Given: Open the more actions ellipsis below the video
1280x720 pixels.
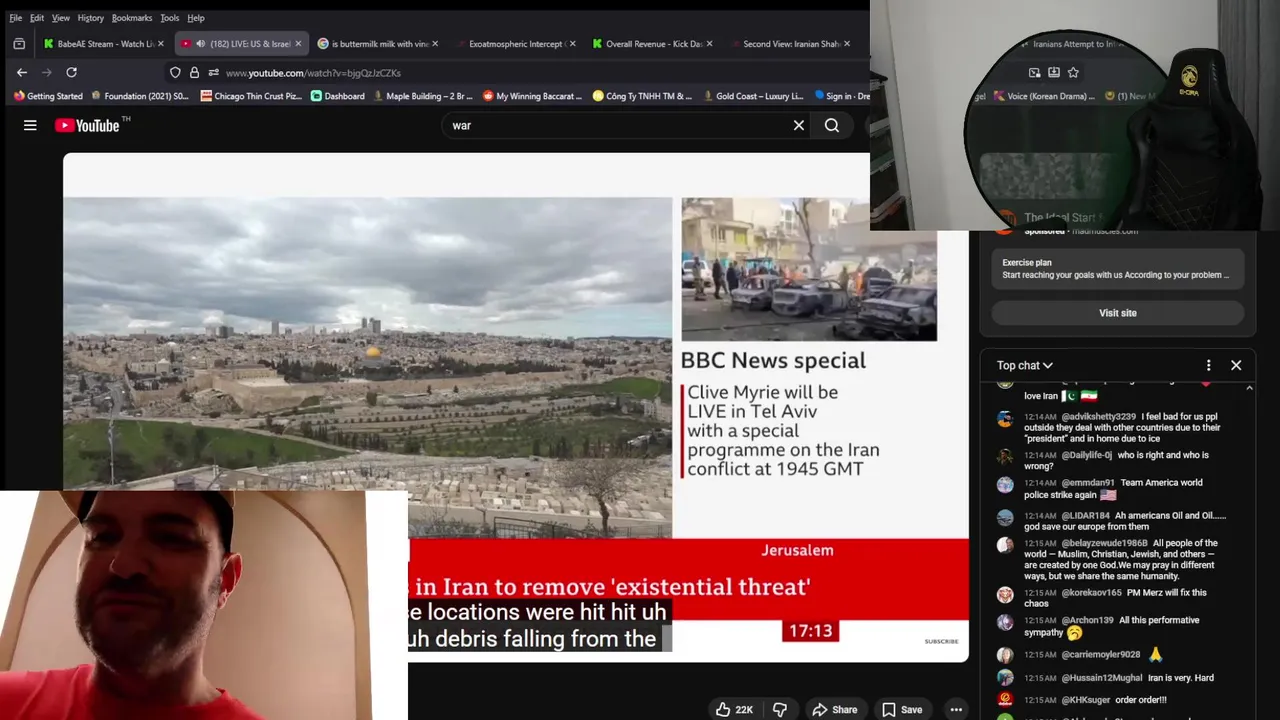Looking at the screenshot, I should point(956,709).
